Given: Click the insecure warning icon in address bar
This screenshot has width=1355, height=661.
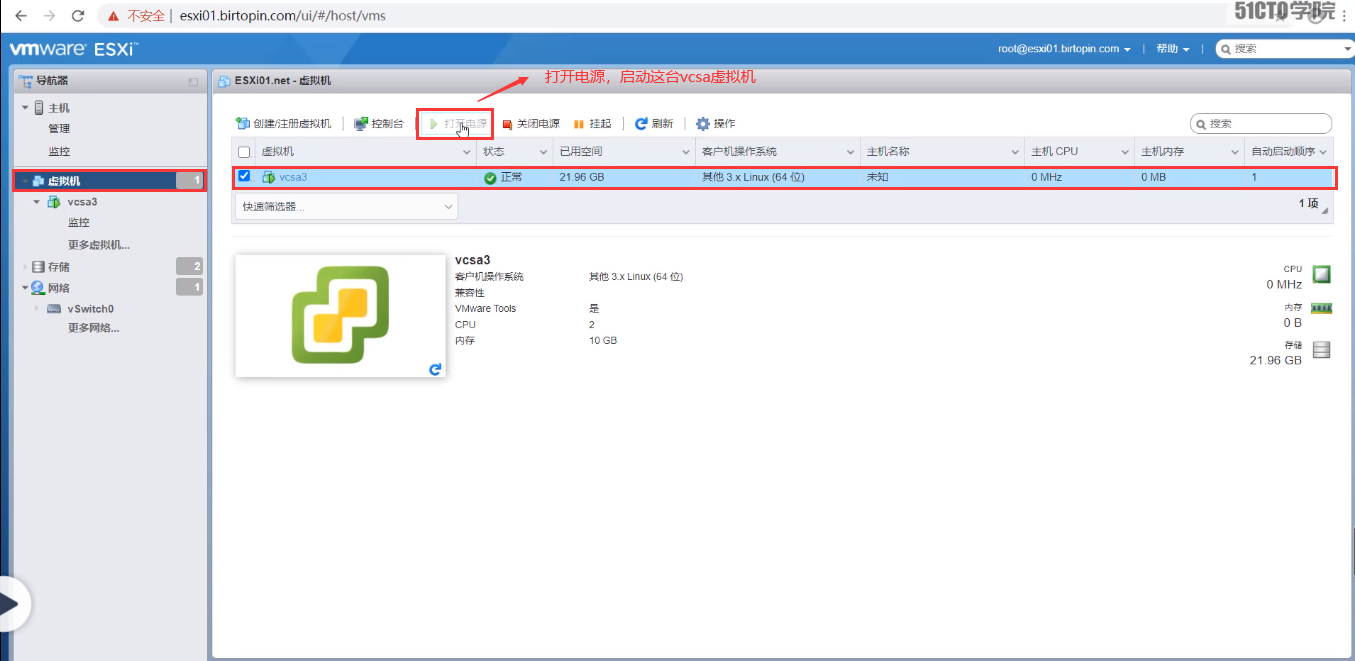Looking at the screenshot, I should pos(113,16).
